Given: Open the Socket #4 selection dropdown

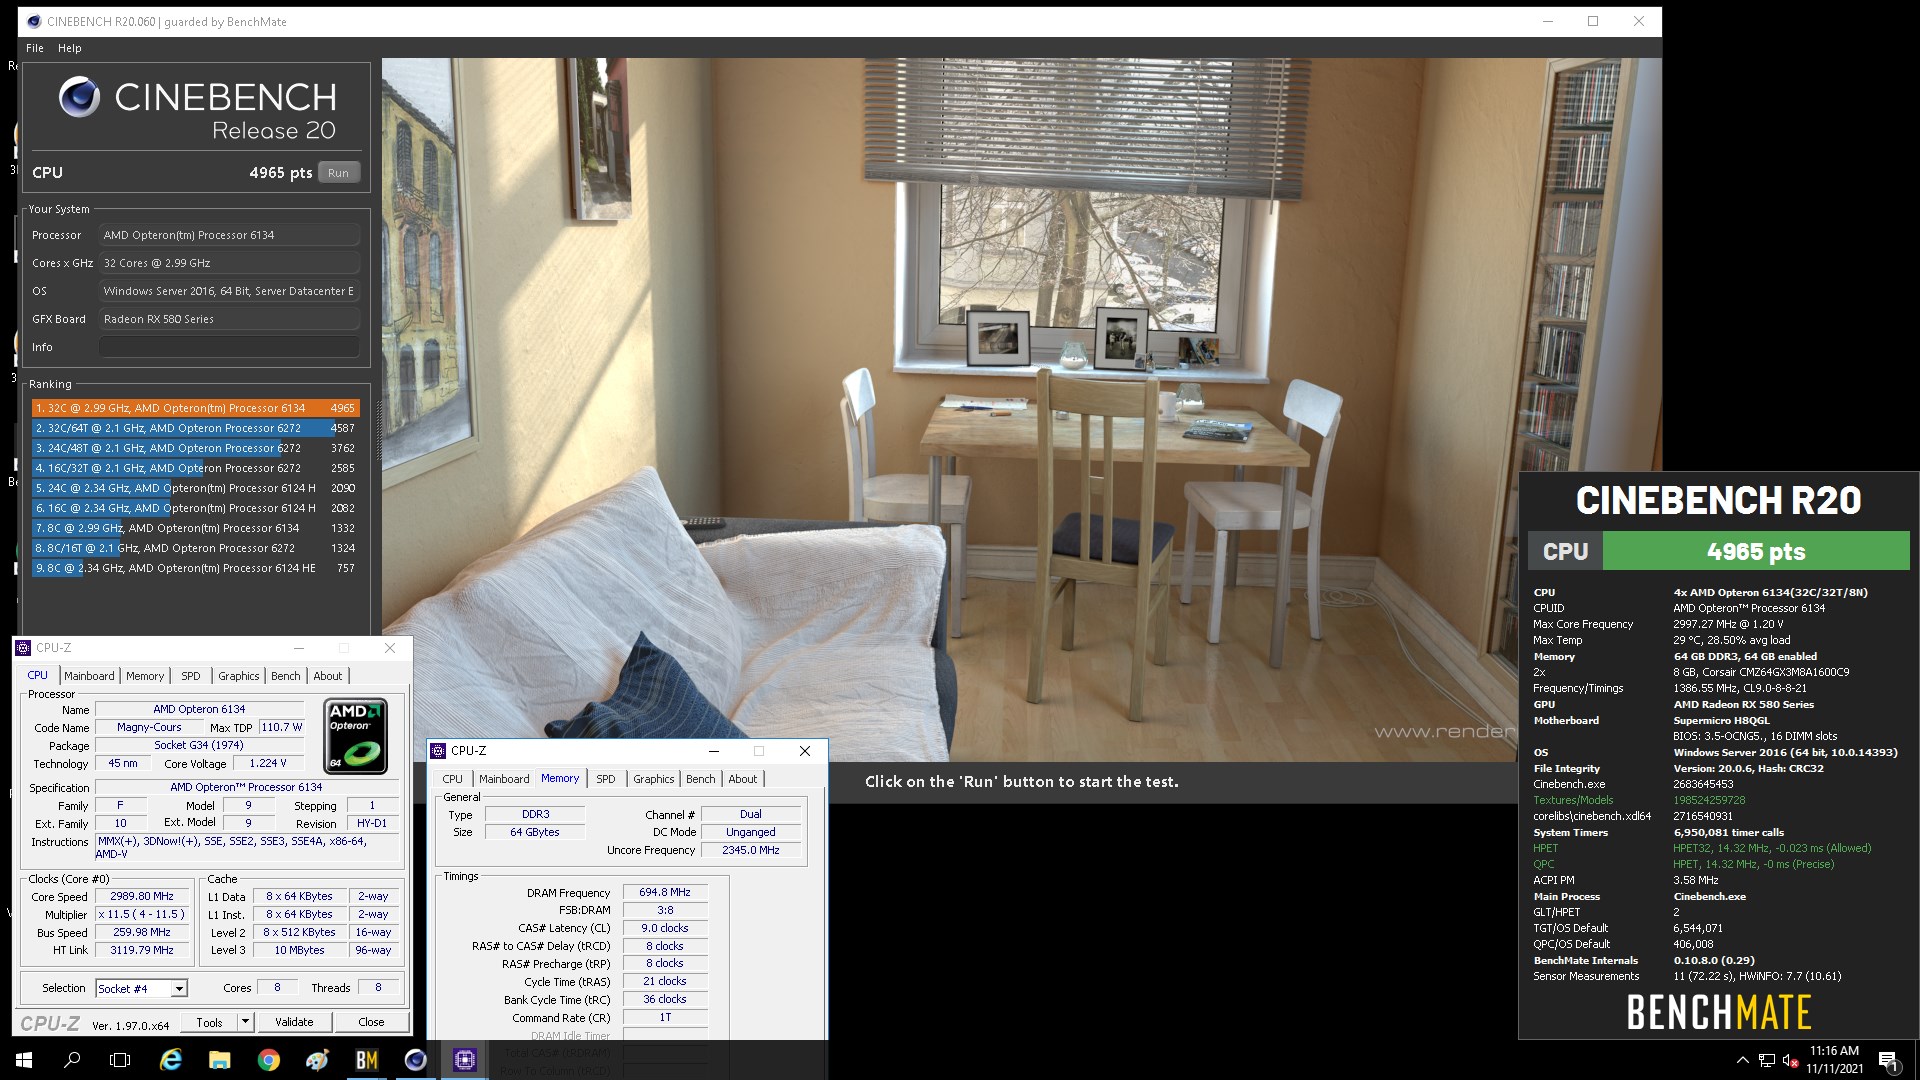Looking at the screenshot, I should click(142, 988).
